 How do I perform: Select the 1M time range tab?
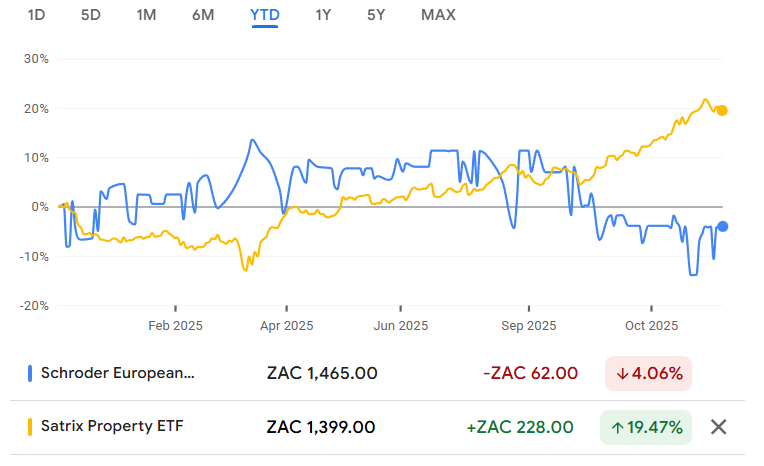pyautogui.click(x=146, y=15)
